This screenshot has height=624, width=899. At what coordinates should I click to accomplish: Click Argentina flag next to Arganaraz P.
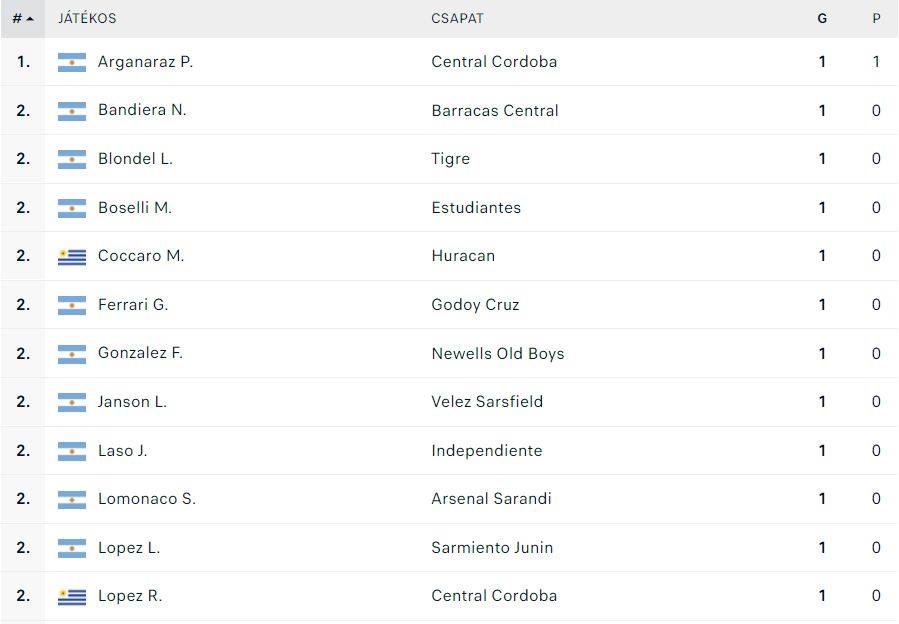tap(72, 62)
